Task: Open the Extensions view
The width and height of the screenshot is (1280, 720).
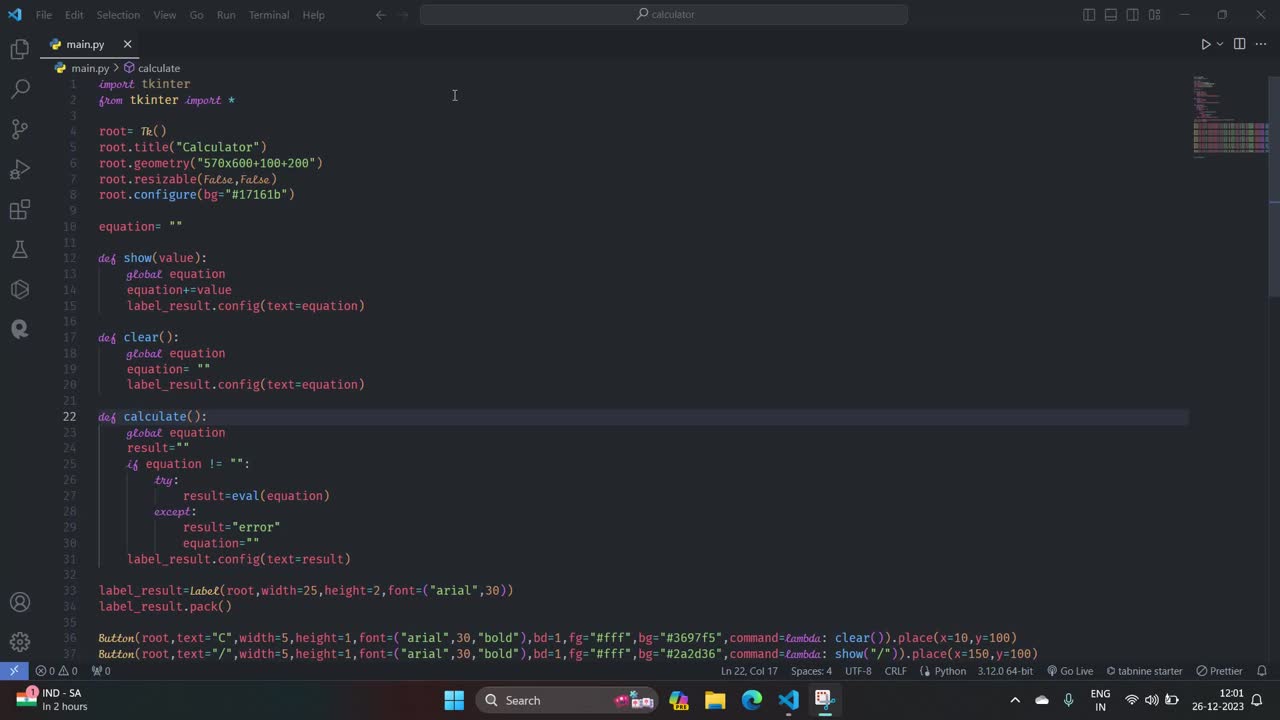Action: pos(20,210)
